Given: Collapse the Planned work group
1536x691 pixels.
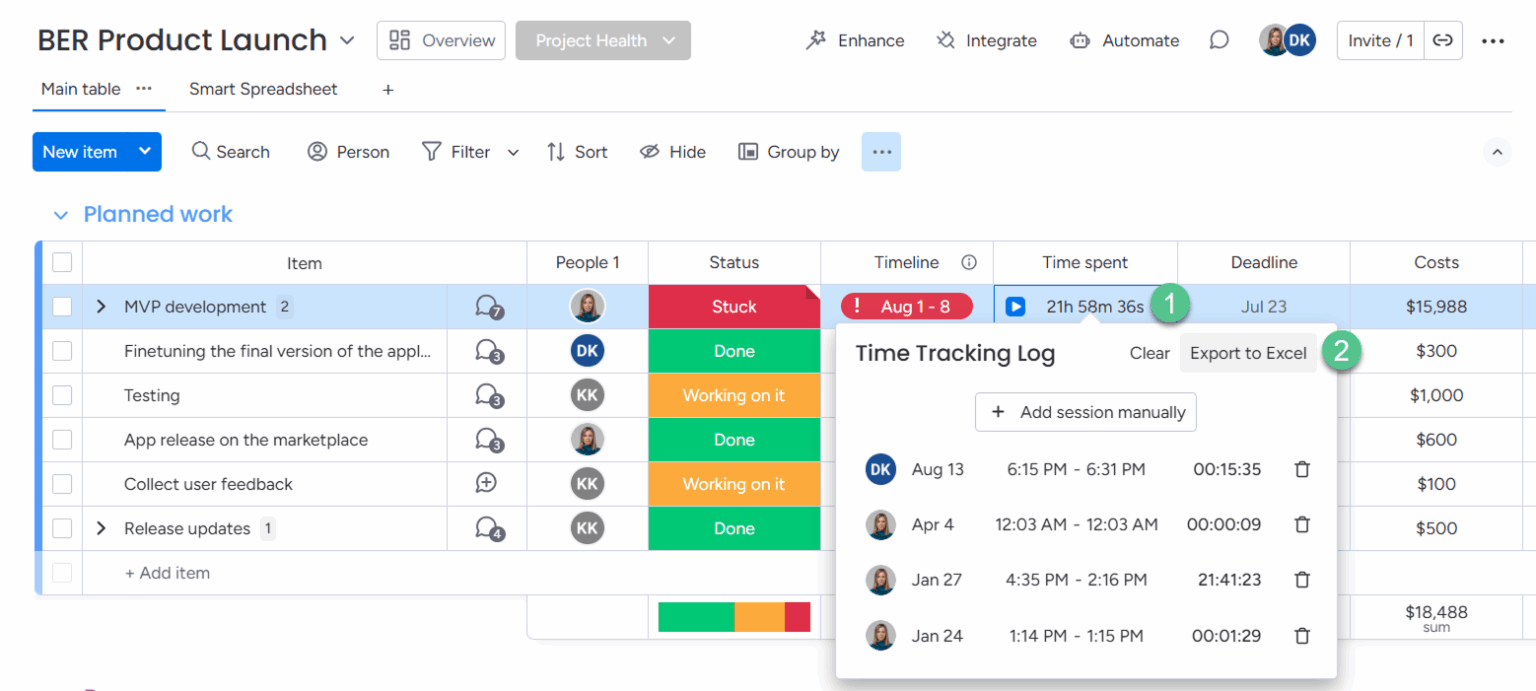Looking at the screenshot, I should click(60, 214).
